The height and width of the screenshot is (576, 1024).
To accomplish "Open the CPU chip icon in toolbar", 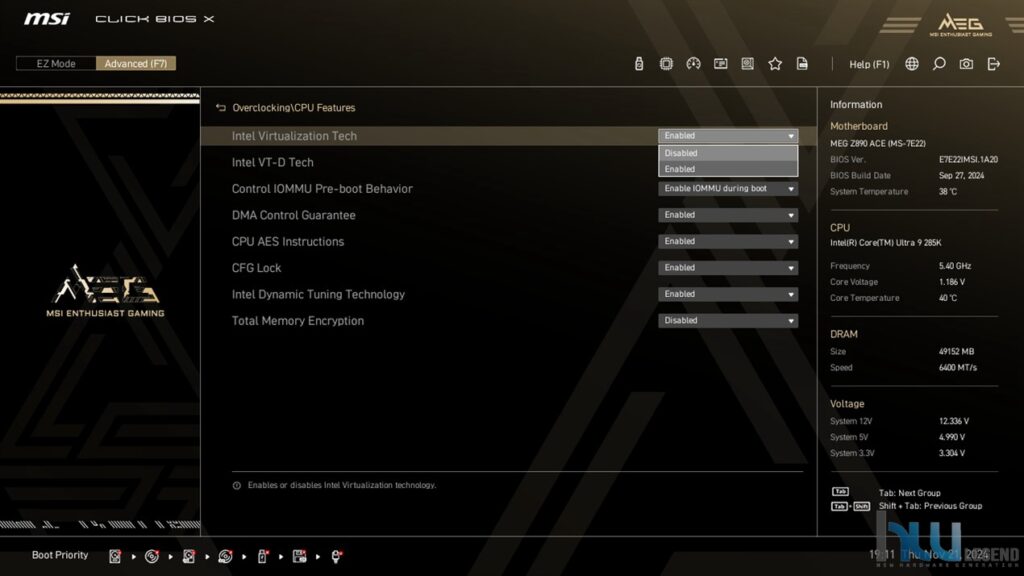I will tap(666, 63).
